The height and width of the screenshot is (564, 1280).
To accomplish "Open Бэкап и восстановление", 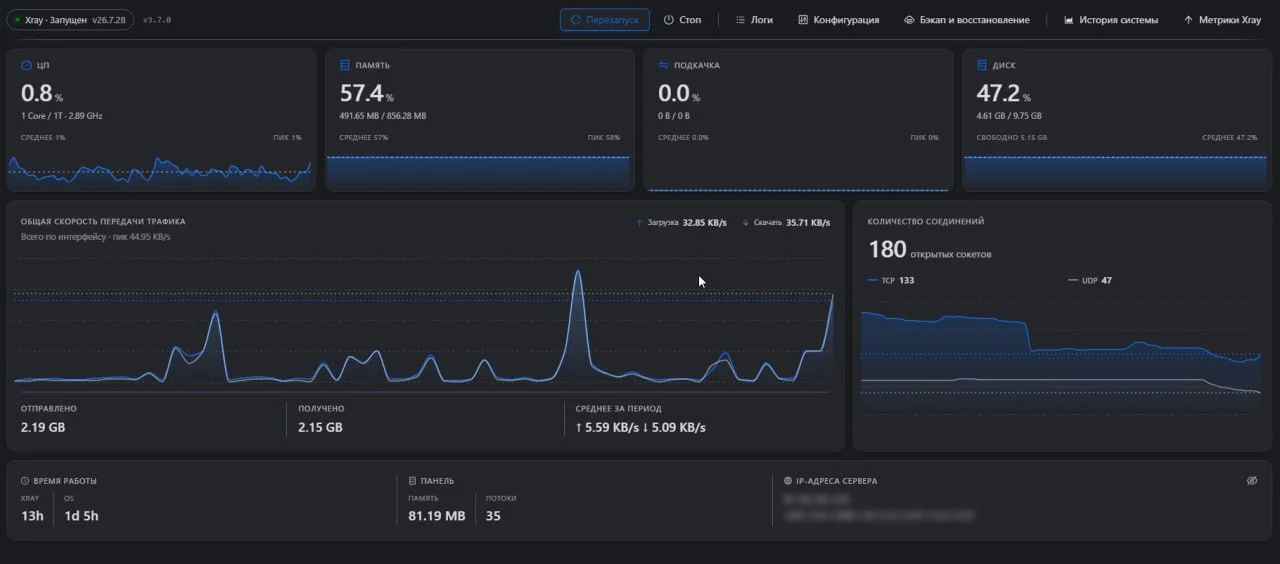I will coord(966,20).
